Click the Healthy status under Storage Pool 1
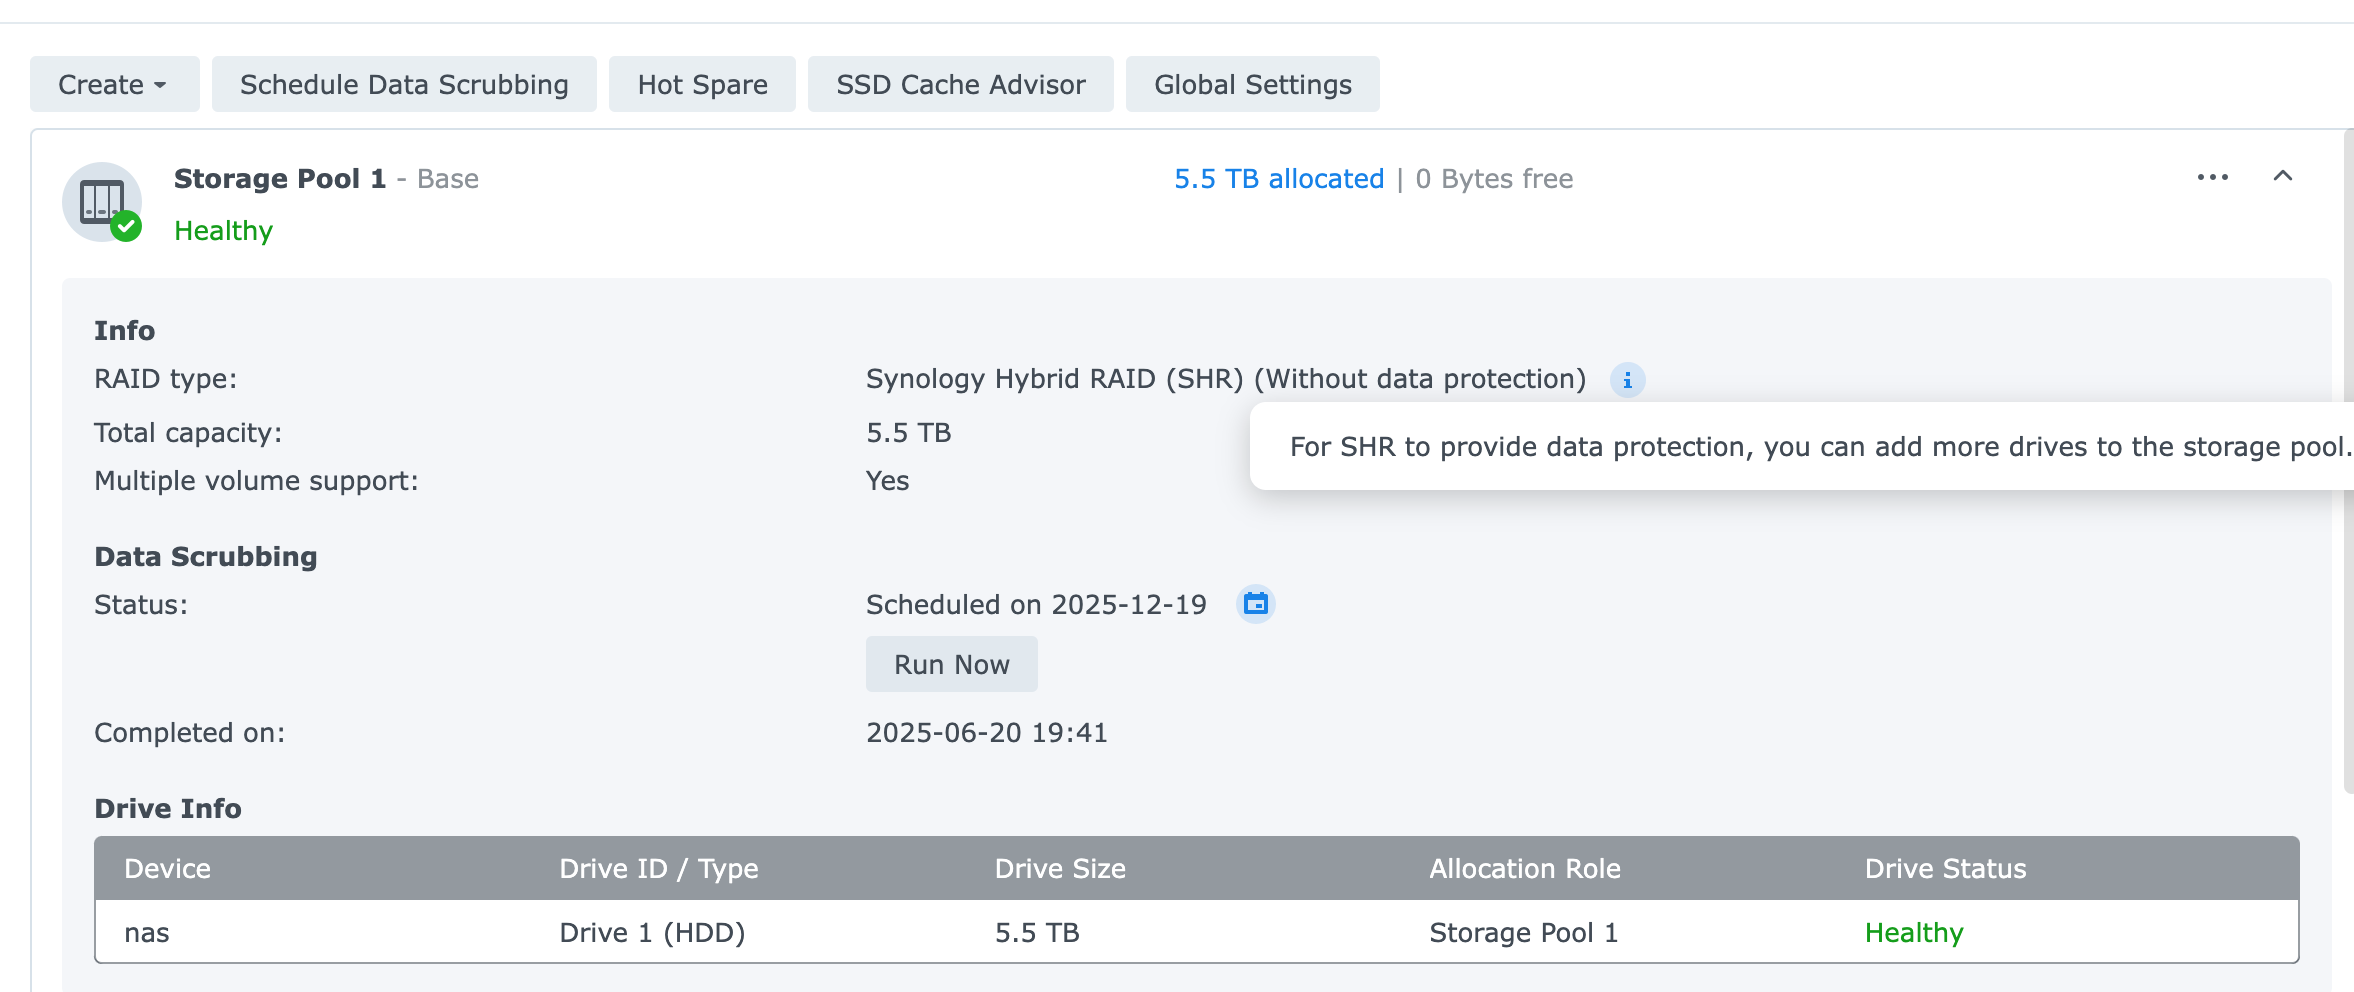The image size is (2354, 992). [223, 231]
